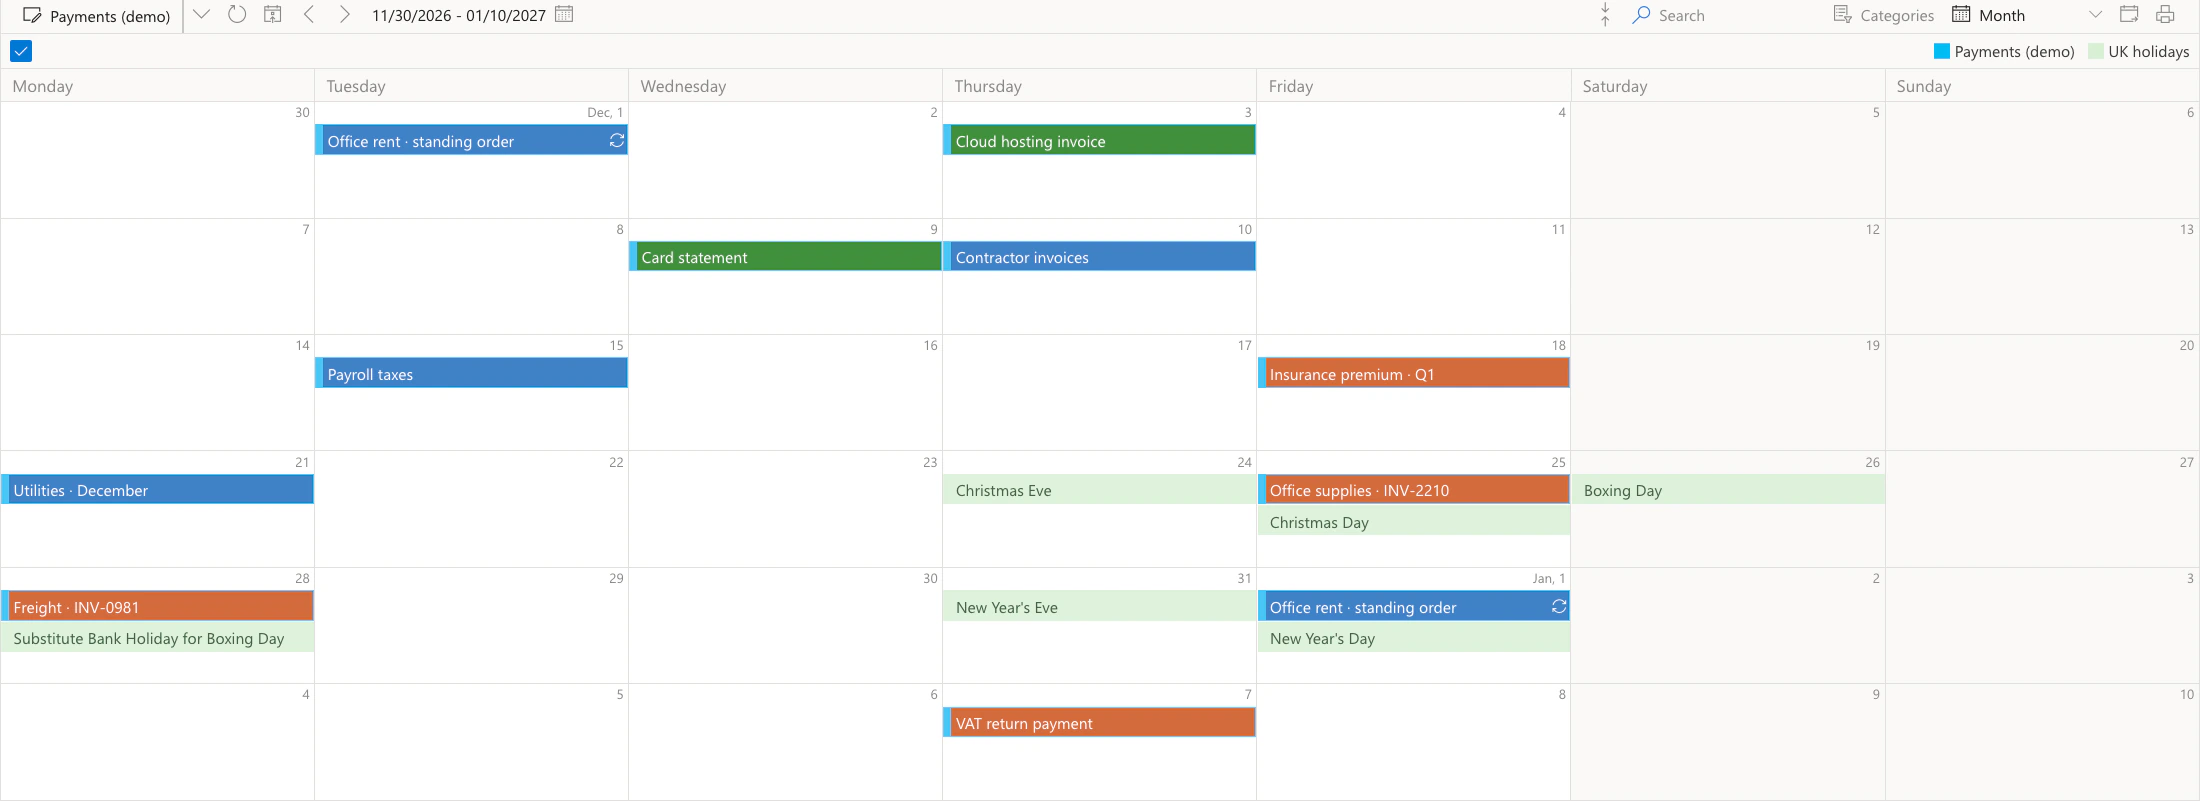Click the Categories filter icon

coord(1842,15)
